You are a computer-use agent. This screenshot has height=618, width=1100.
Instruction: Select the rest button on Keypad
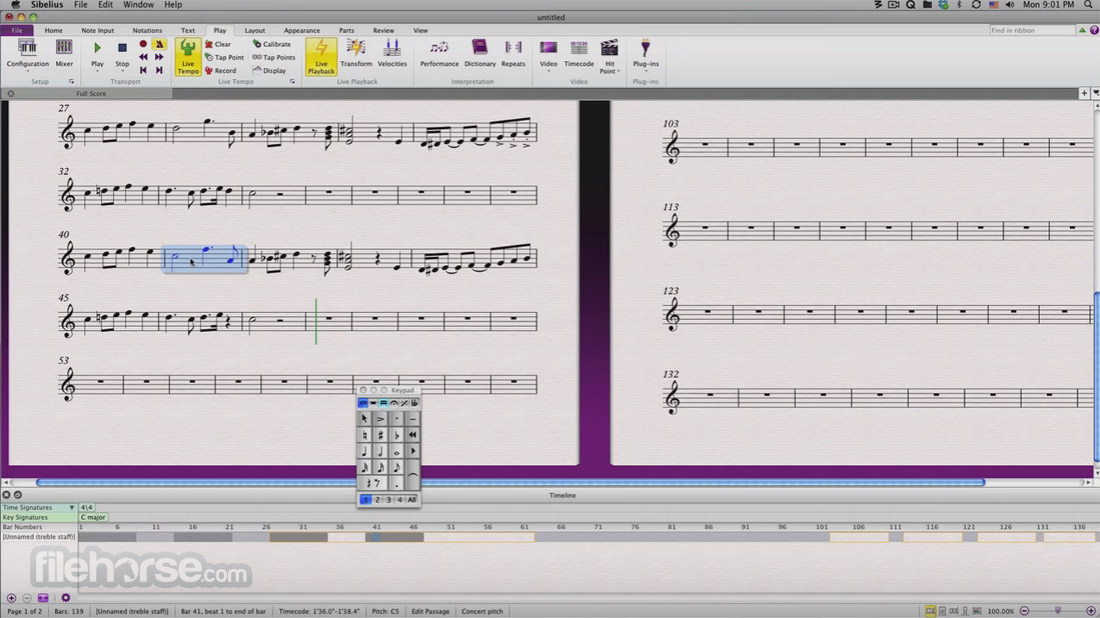pos(373,483)
